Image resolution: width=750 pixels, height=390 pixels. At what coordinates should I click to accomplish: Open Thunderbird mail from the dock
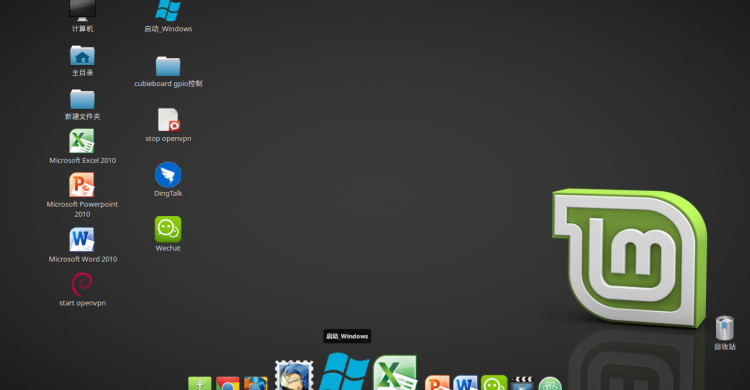pos(294,375)
